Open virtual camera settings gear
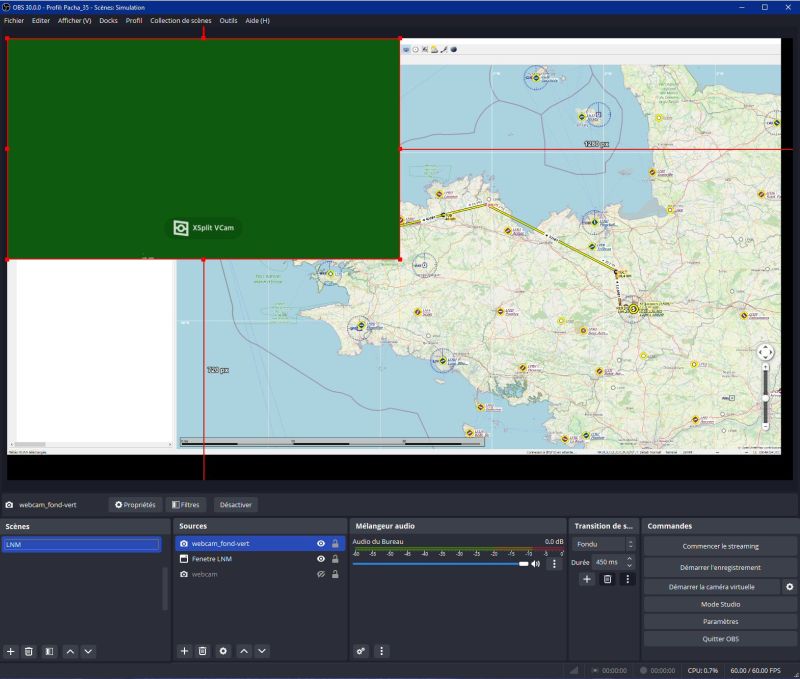This screenshot has height=679, width=800. tap(789, 587)
